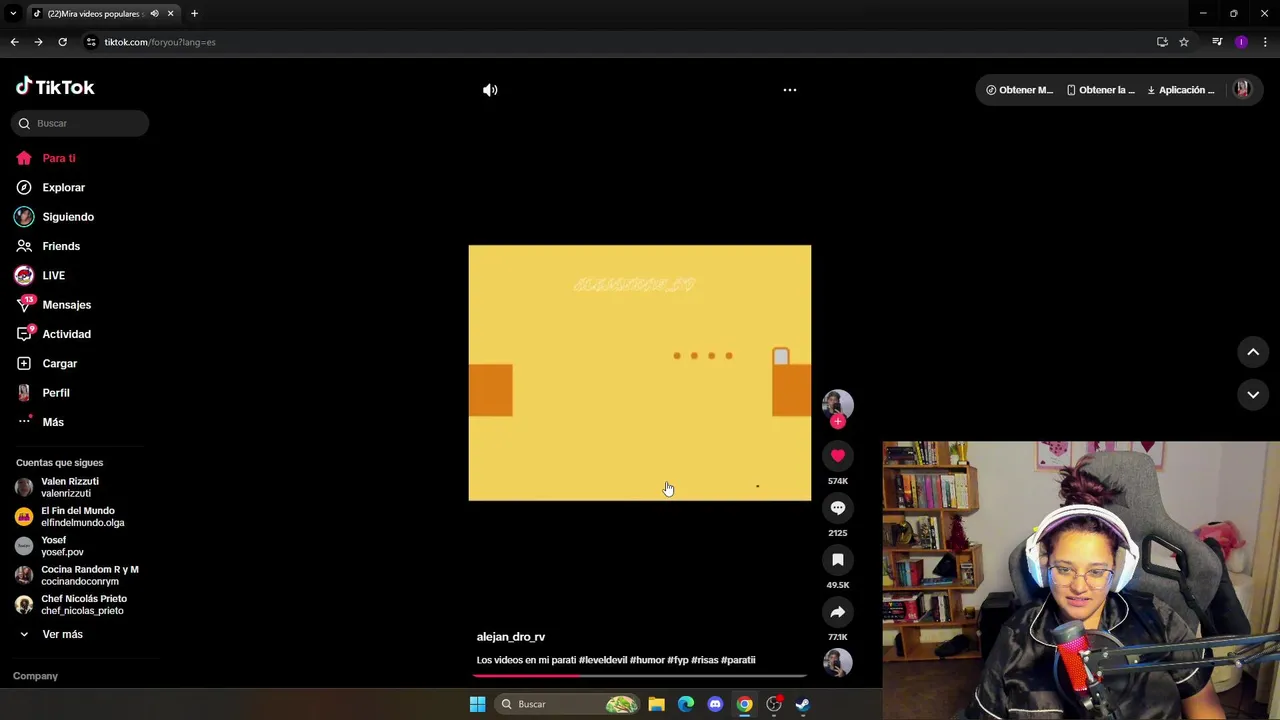Open creator avatar above the like button
Viewport: 1280px width, 720px height.
pyautogui.click(x=838, y=403)
